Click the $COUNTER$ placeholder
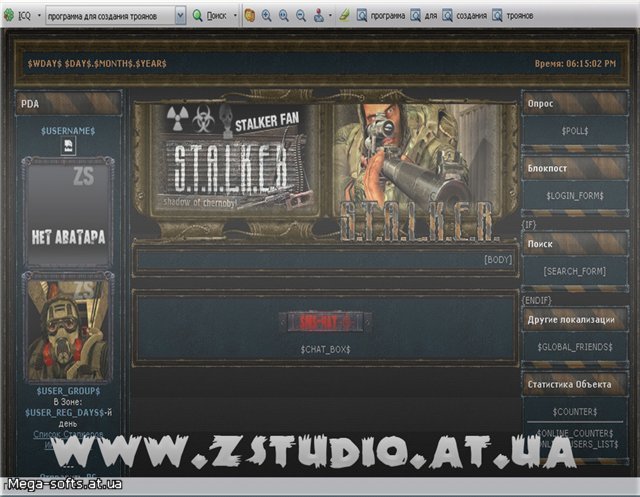The height and width of the screenshot is (497, 640). pos(575,412)
